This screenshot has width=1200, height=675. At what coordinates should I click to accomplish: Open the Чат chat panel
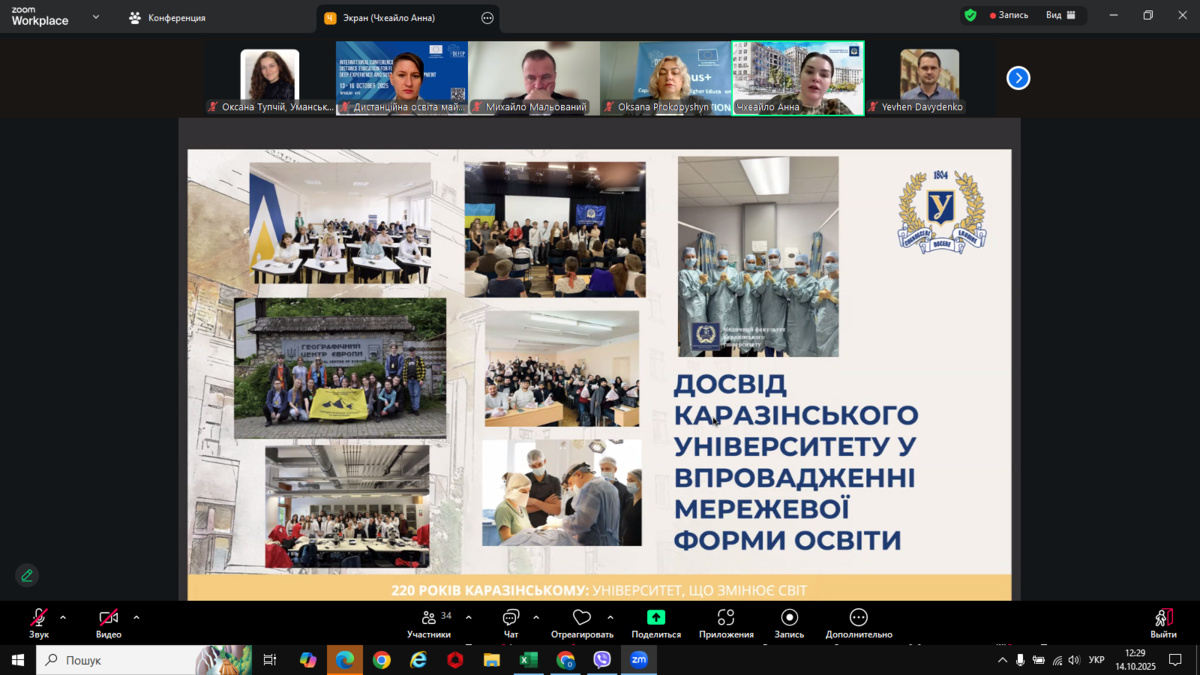click(x=511, y=618)
